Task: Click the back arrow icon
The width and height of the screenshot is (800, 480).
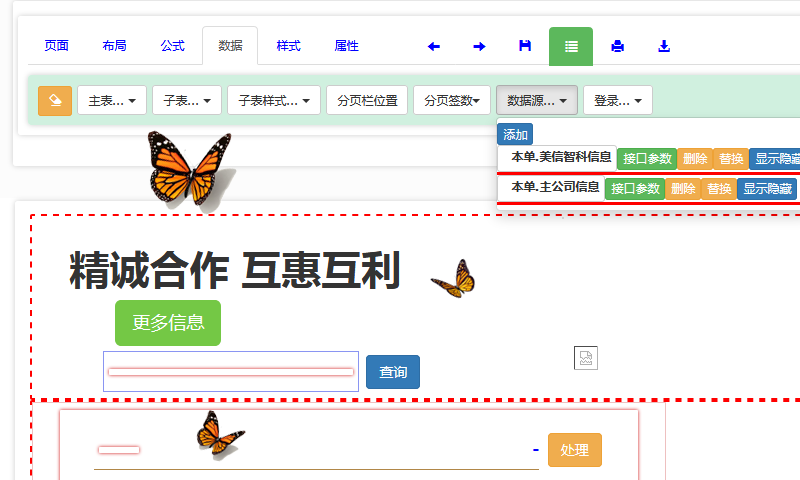Action: click(x=433, y=46)
